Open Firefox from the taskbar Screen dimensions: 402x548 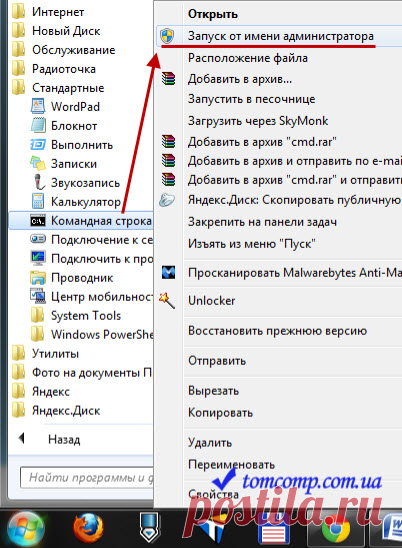[88, 529]
